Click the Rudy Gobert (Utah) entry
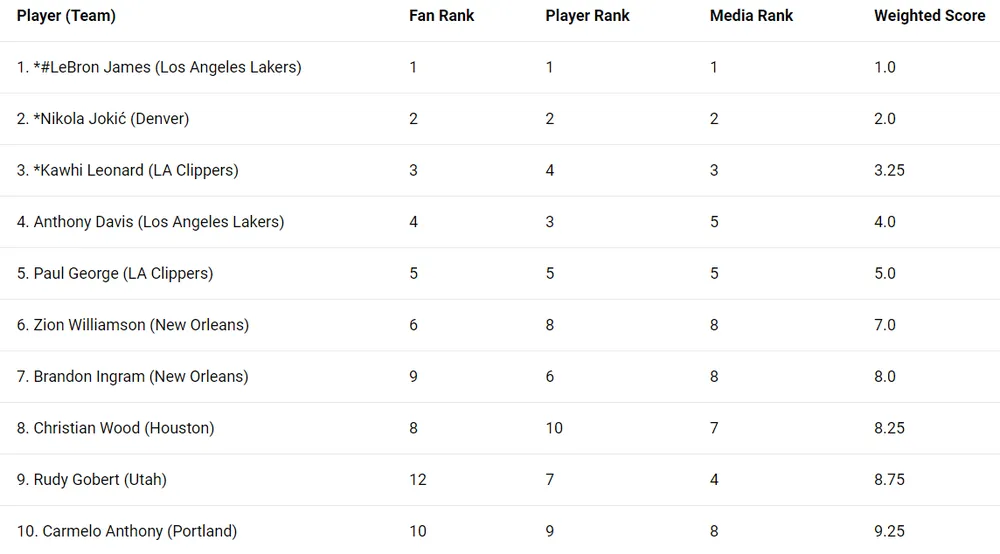Viewport: 1000px width, 554px height. click(92, 480)
